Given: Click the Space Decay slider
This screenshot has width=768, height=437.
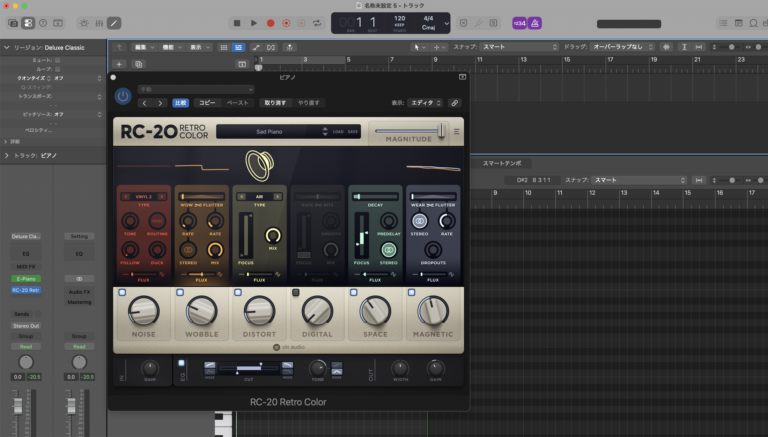Looking at the screenshot, I should coord(375,196).
